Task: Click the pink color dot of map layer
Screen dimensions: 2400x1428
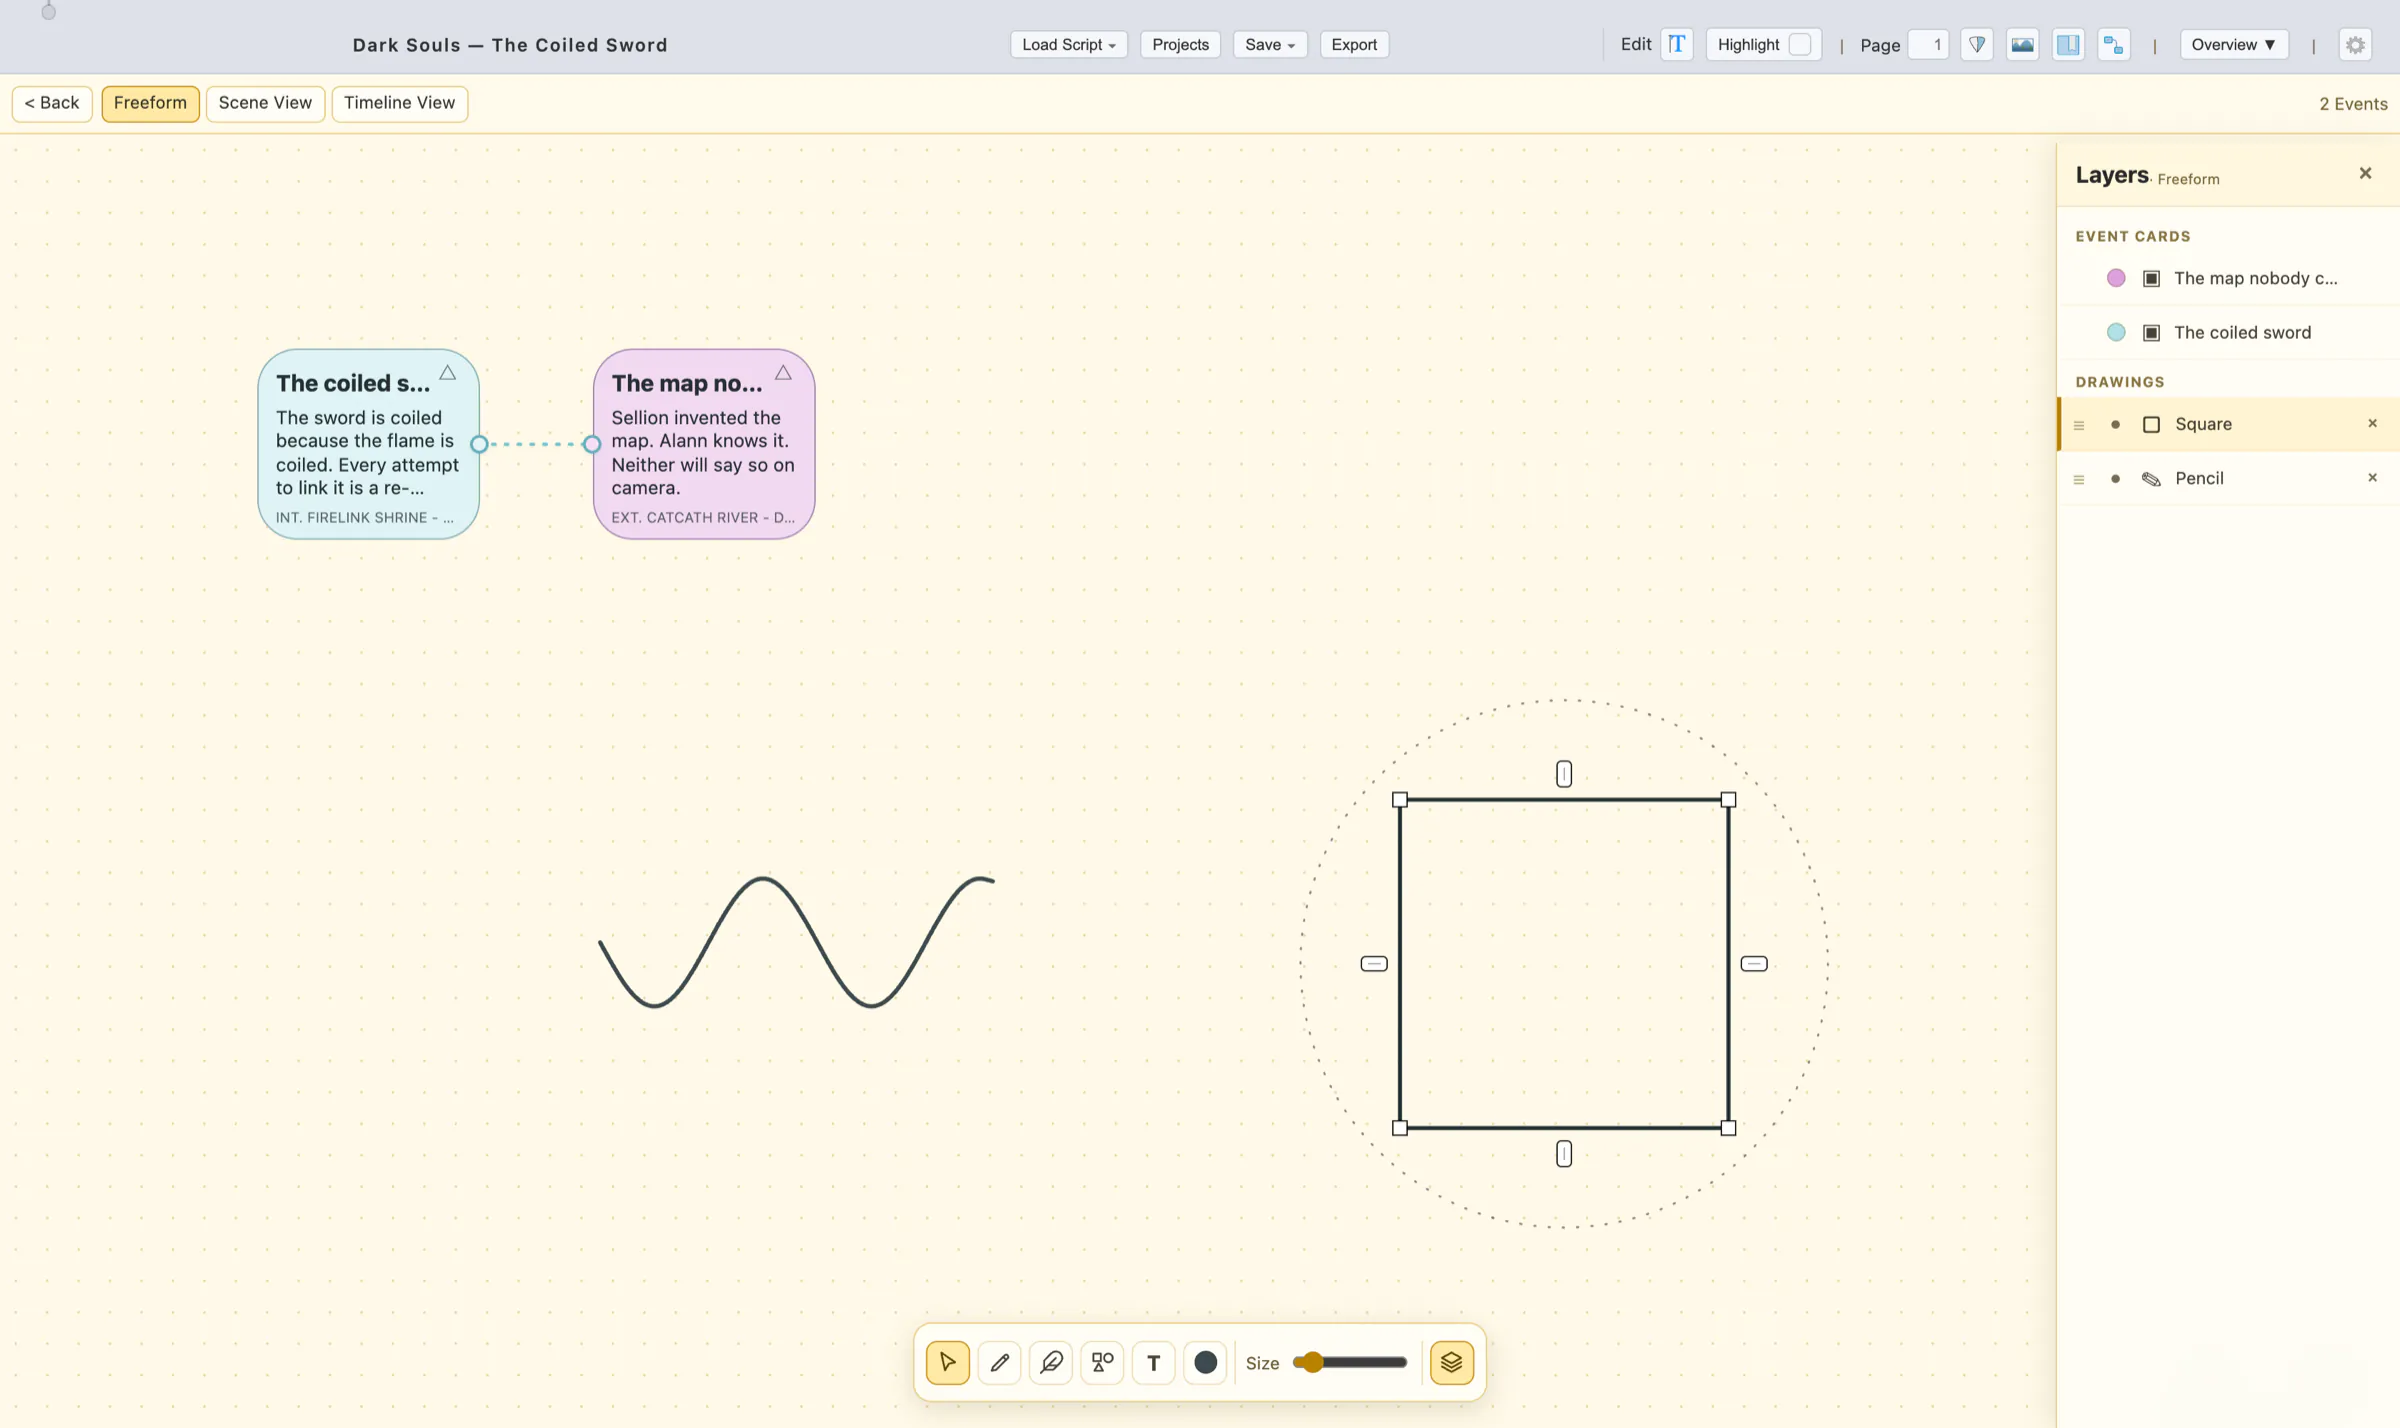Action: coord(2115,278)
